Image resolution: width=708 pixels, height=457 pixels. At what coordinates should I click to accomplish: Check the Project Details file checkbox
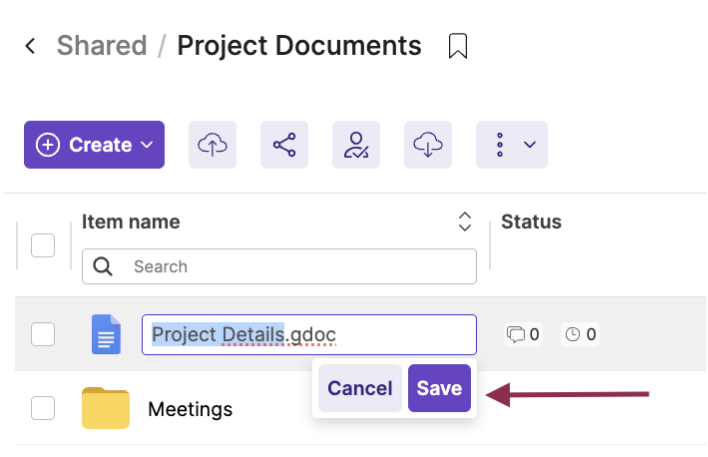(43, 334)
